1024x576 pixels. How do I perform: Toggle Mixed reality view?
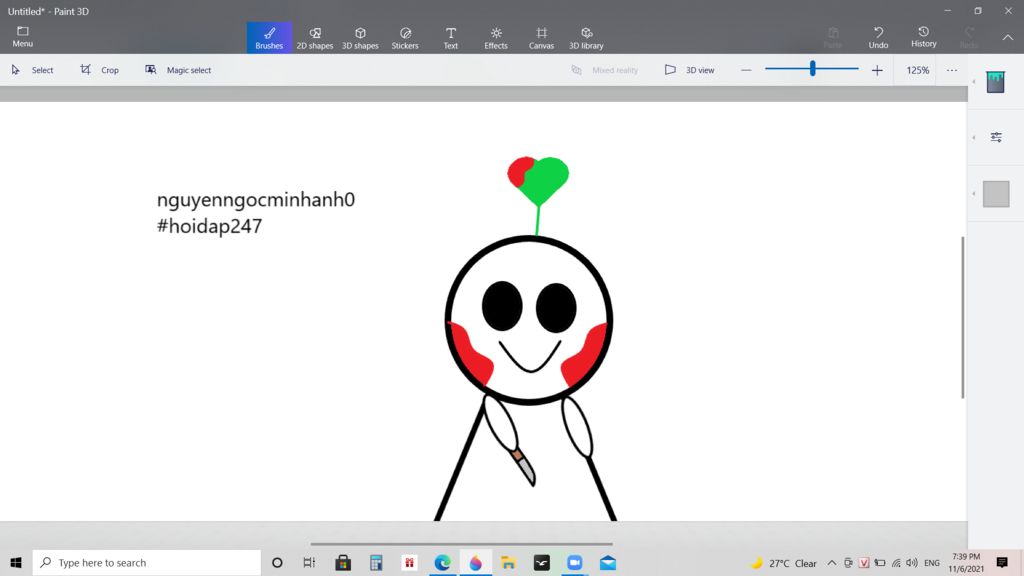coord(605,70)
